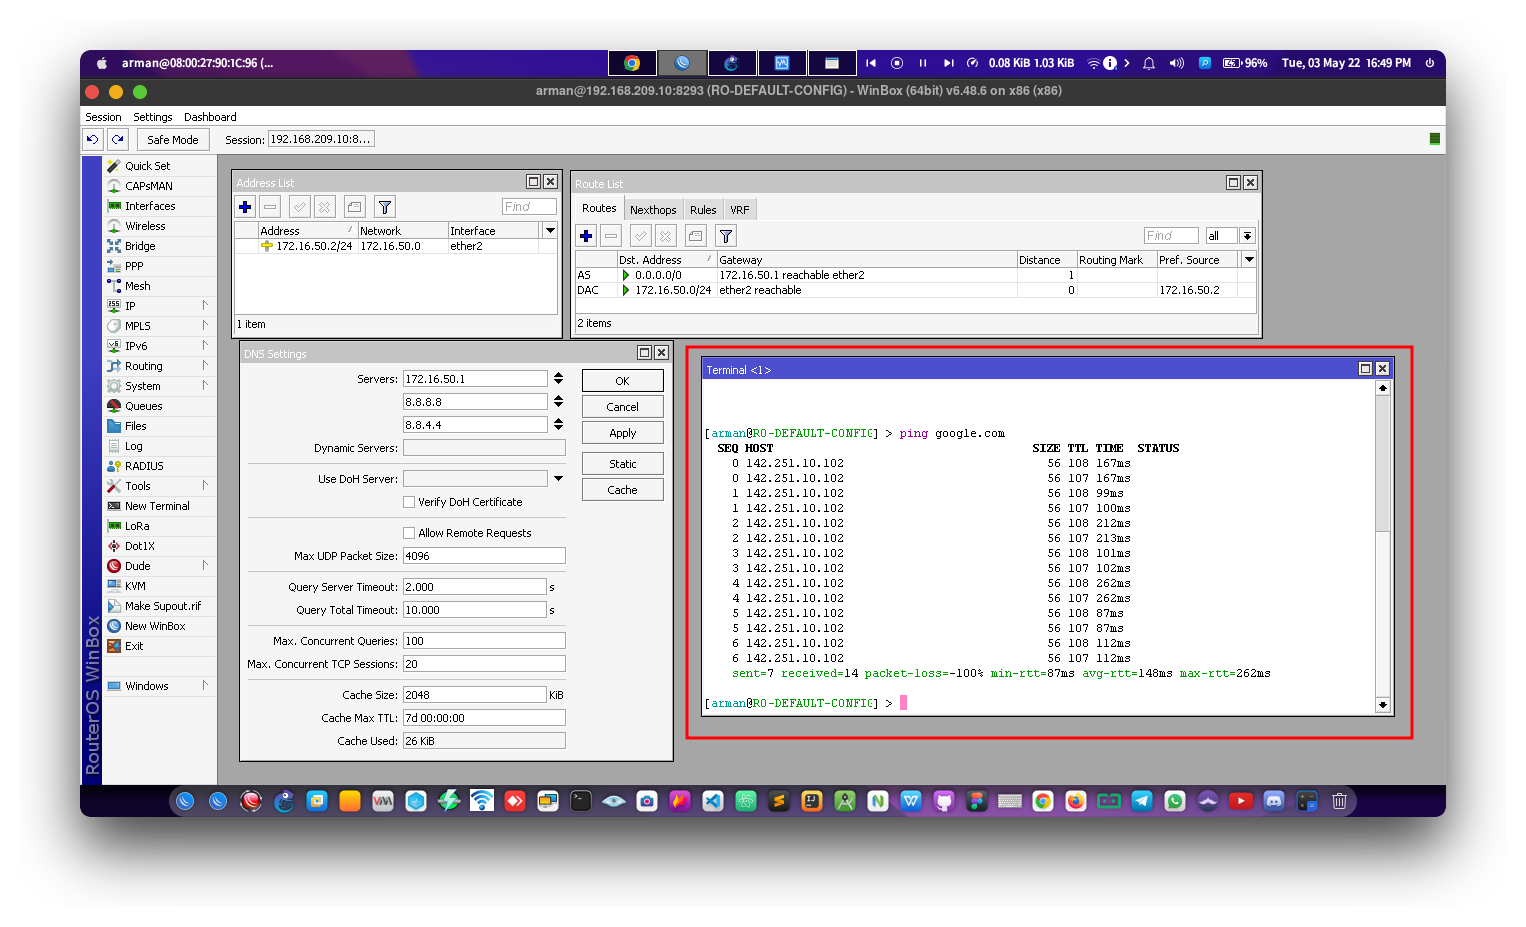
Task: Open the Dashboard menu
Action: 210,116
